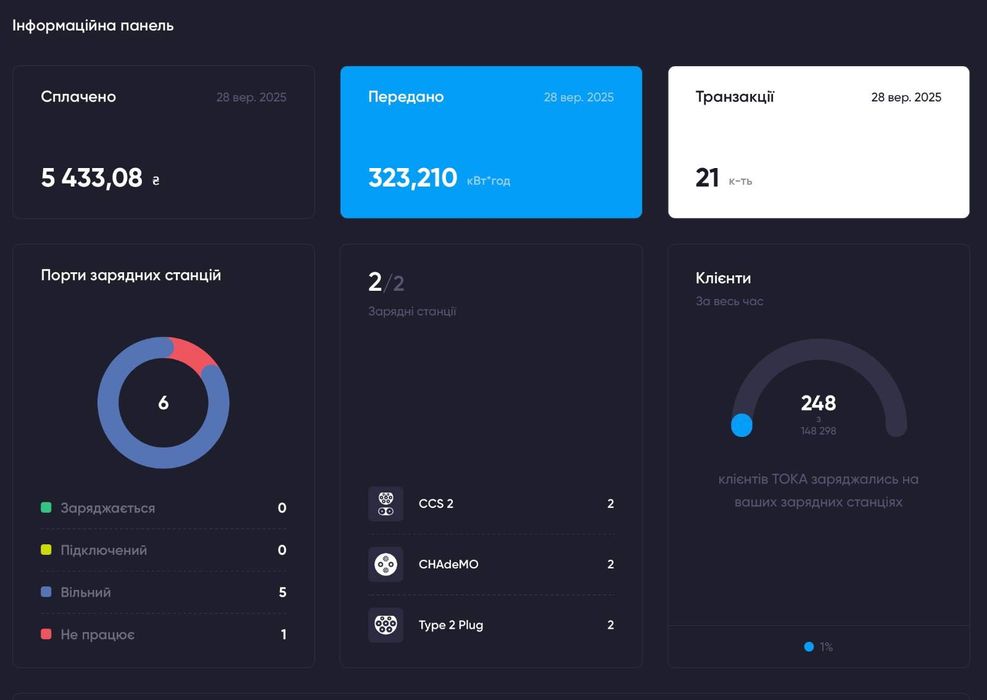Click the Зарядні станції 2/2 counter
Viewport: 987px width, 700px height.
coord(386,283)
